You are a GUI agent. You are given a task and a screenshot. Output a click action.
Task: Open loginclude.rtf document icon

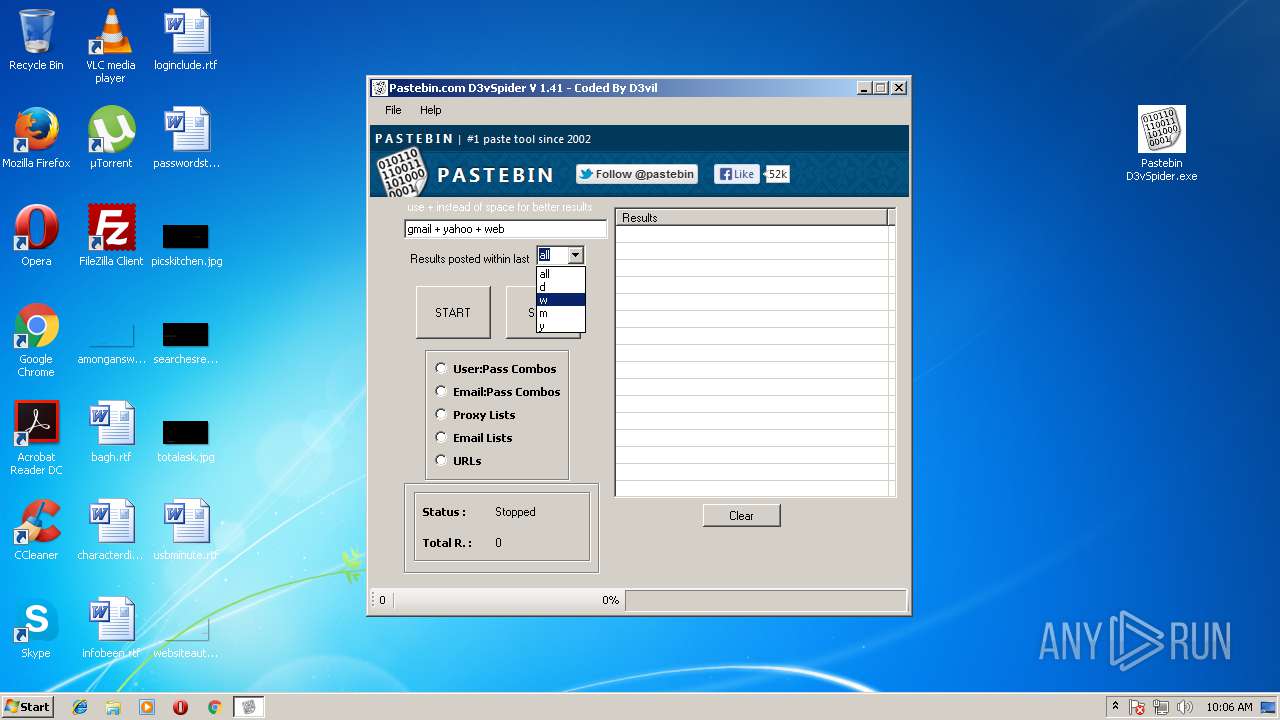[x=186, y=40]
